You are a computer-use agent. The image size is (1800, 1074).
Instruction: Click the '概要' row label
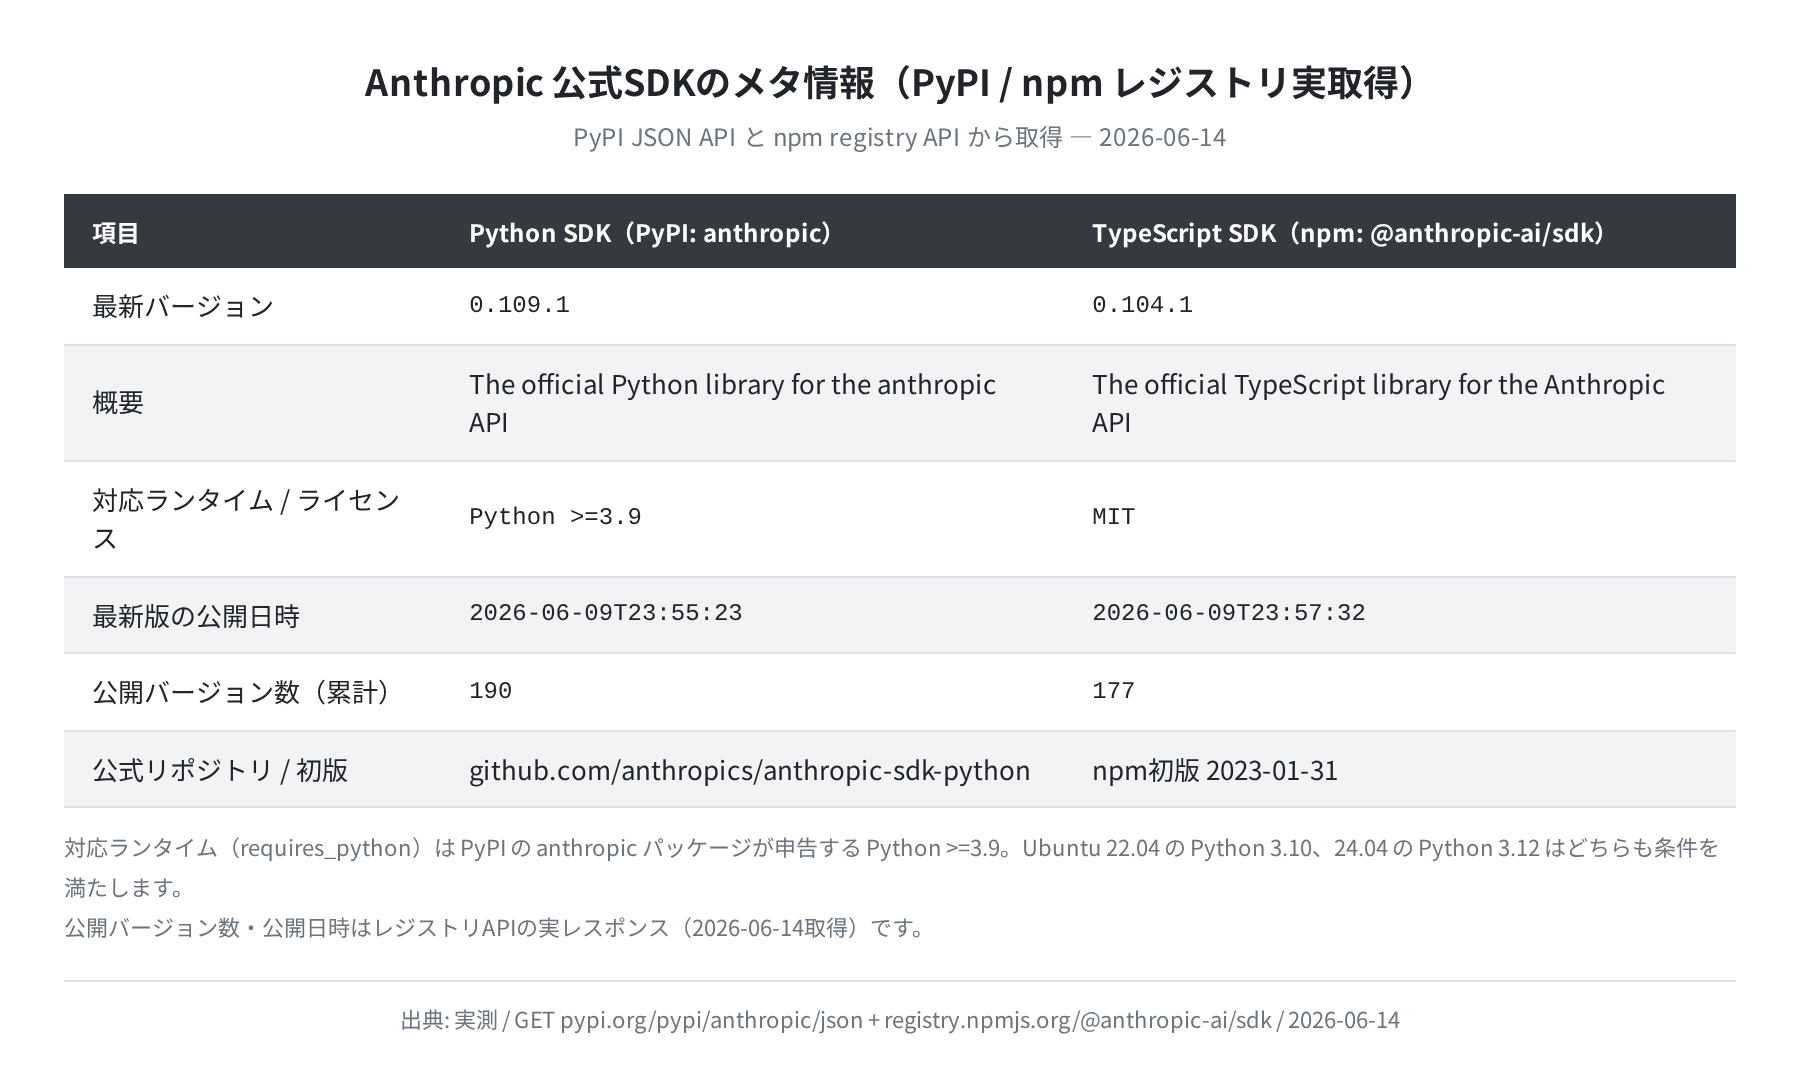[x=118, y=402]
